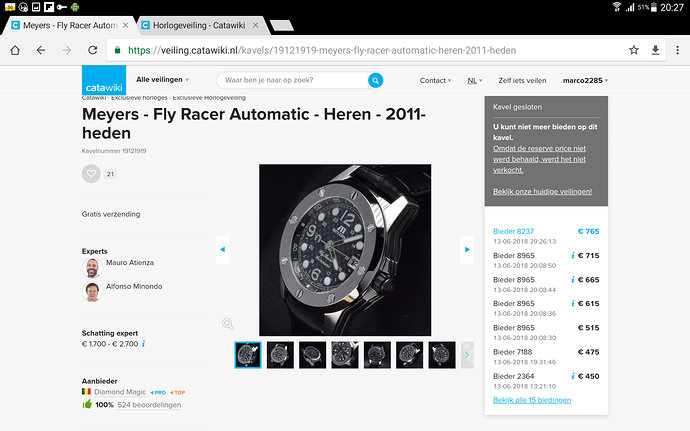Image resolution: width=690 pixels, height=431 pixels.
Task: Bookmark the page with the star icon
Action: coord(634,50)
